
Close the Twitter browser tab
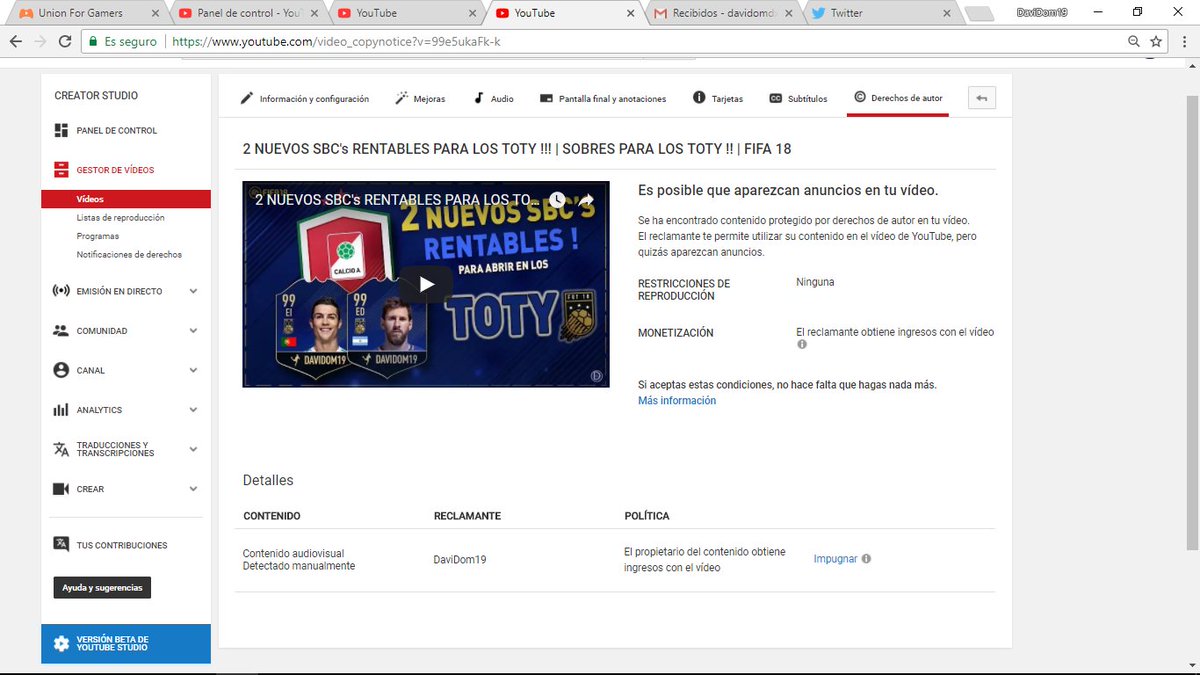[x=945, y=13]
